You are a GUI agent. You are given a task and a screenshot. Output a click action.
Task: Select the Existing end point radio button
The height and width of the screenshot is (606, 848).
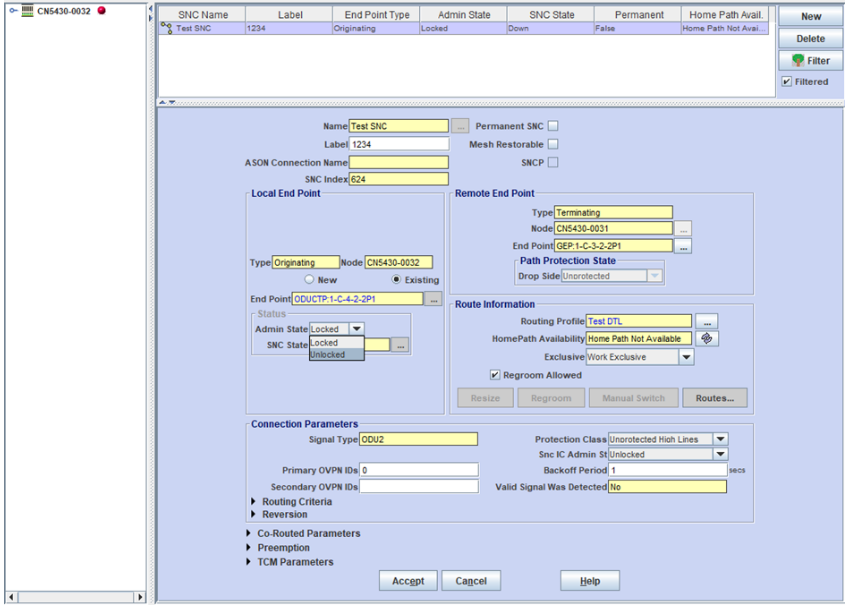coord(396,279)
